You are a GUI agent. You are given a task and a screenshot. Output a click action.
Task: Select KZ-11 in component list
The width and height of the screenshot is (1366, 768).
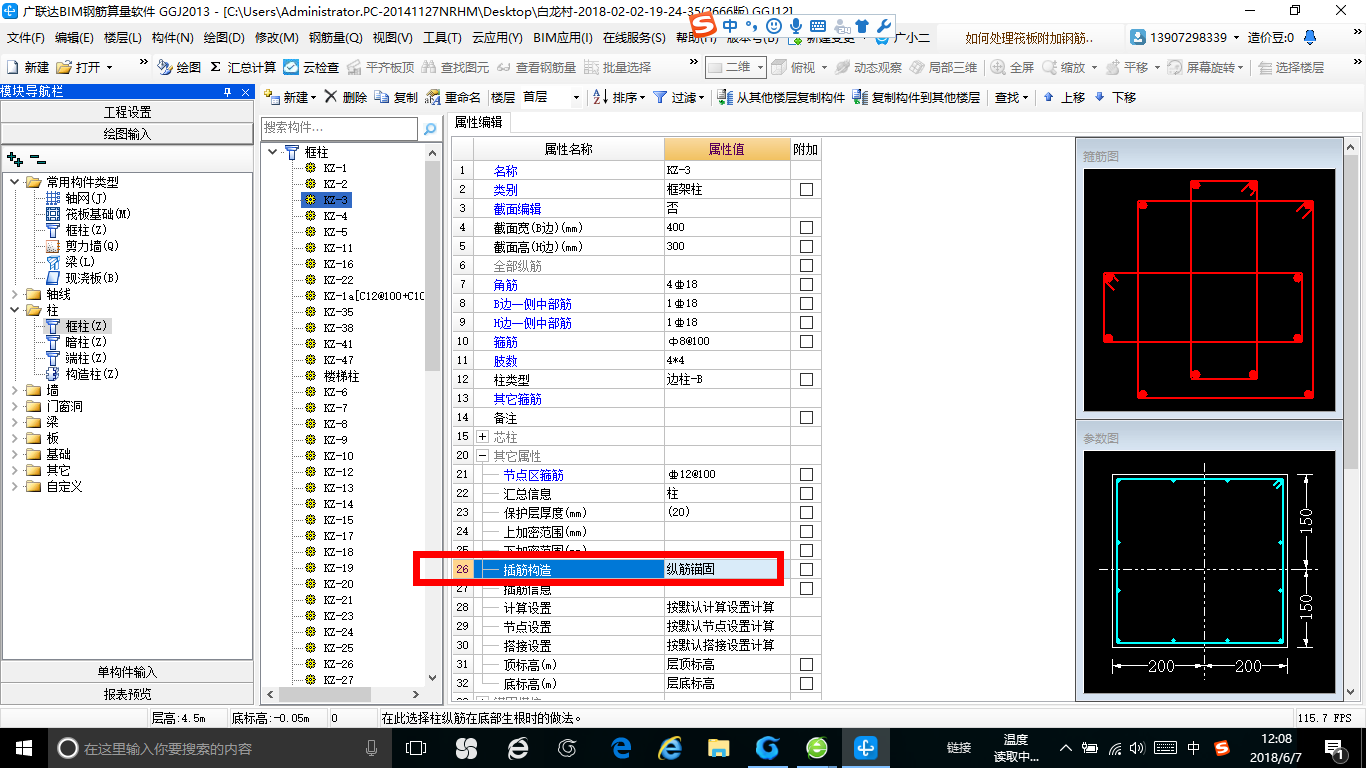(338, 248)
